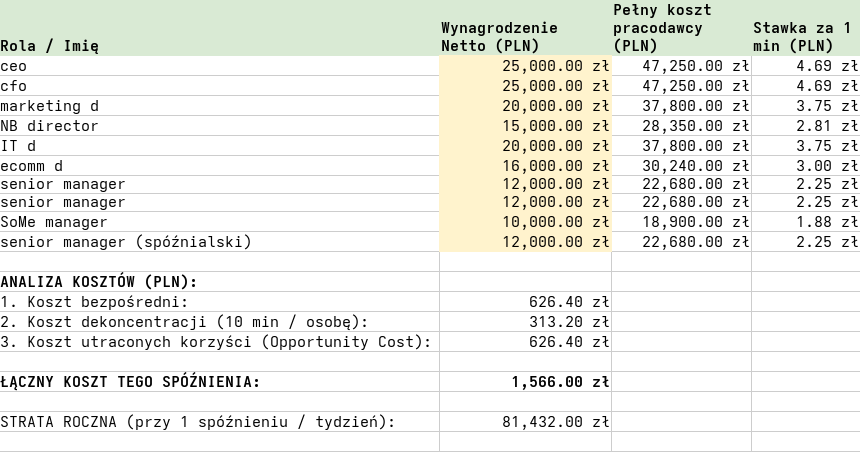Select the "2. Koszt dekoncentracji" label cell

coord(185,322)
